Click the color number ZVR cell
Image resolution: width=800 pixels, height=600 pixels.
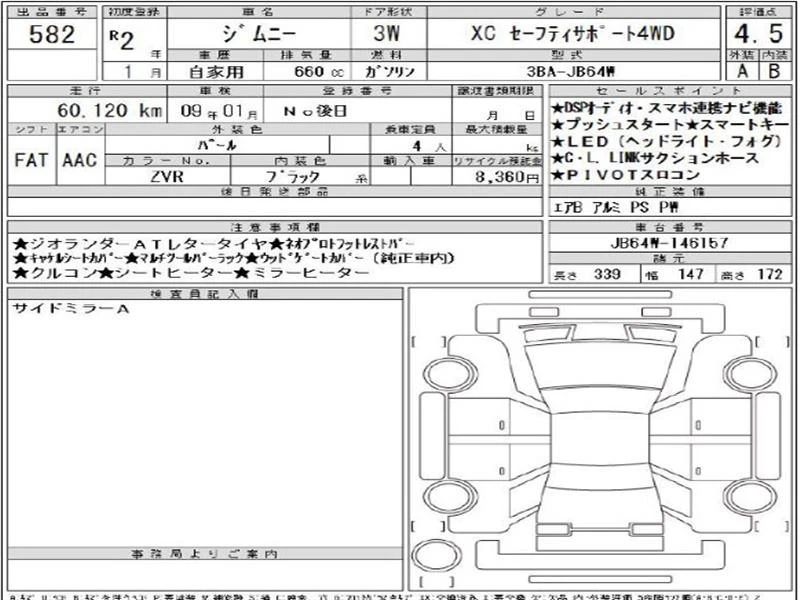pyautogui.click(x=167, y=177)
